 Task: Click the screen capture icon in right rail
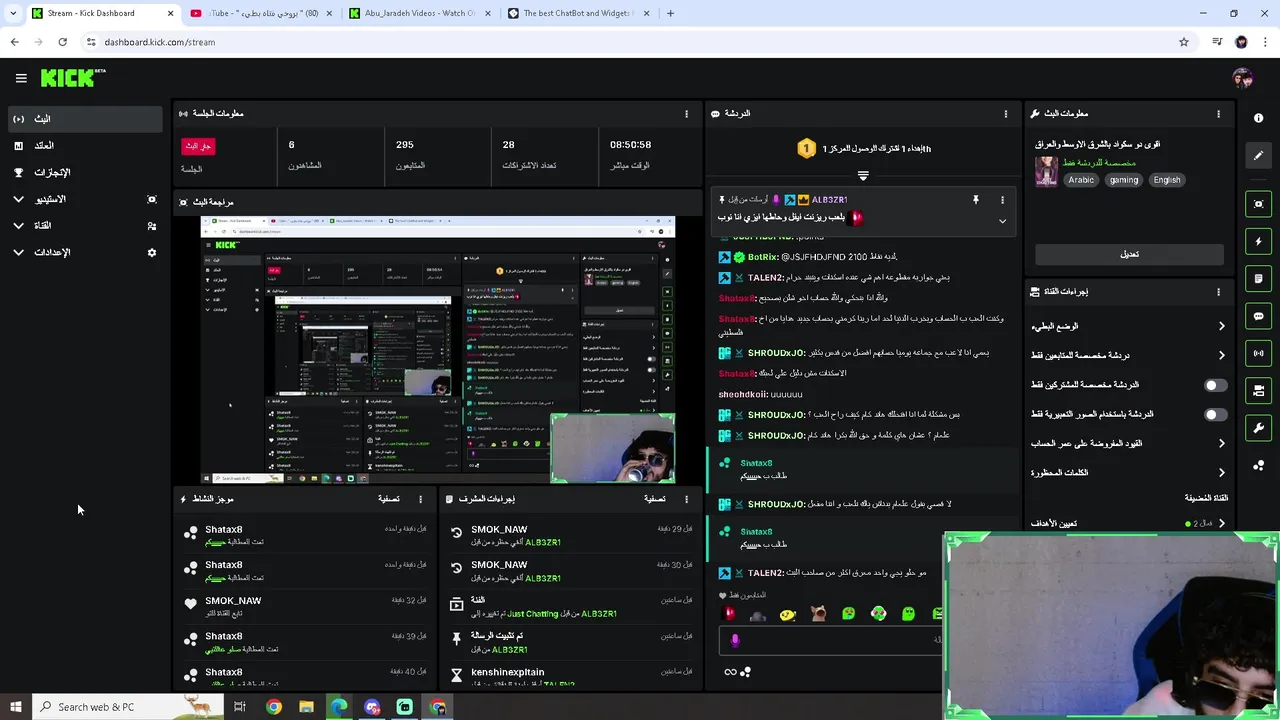pos(1258,204)
